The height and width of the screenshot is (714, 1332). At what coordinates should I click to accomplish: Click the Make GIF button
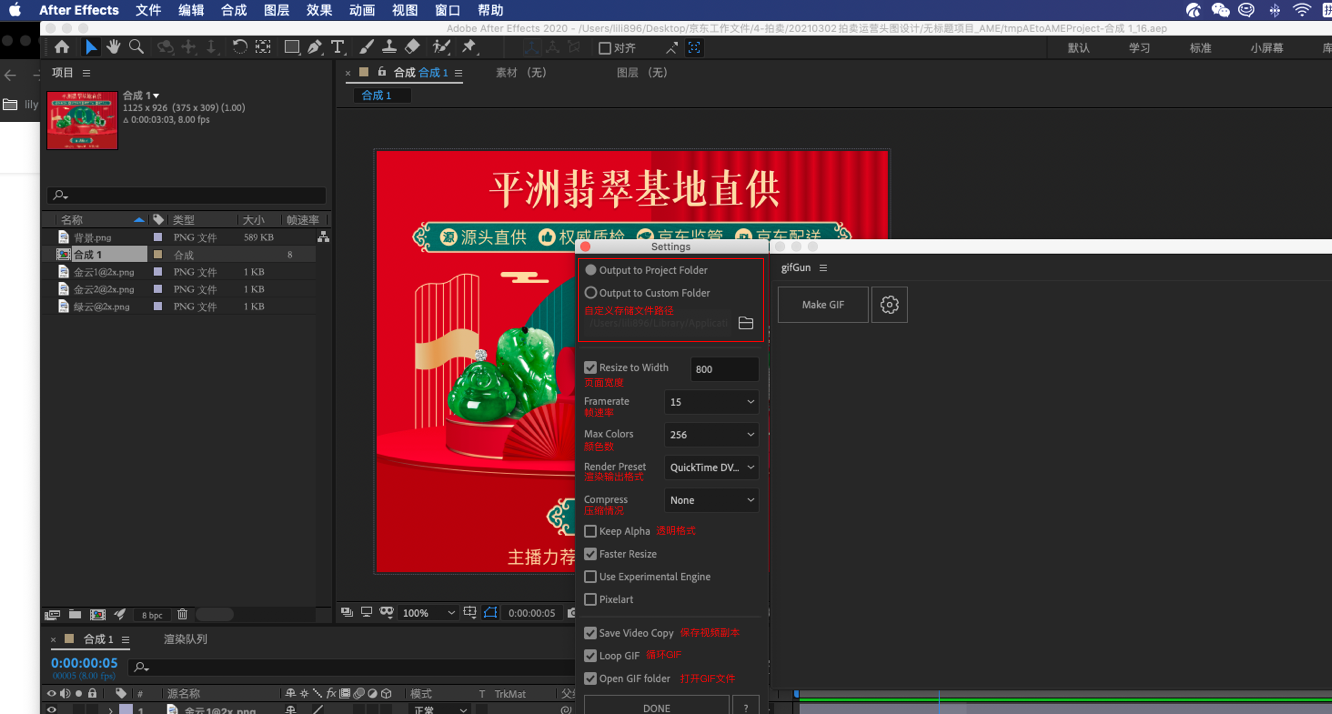[x=823, y=304]
